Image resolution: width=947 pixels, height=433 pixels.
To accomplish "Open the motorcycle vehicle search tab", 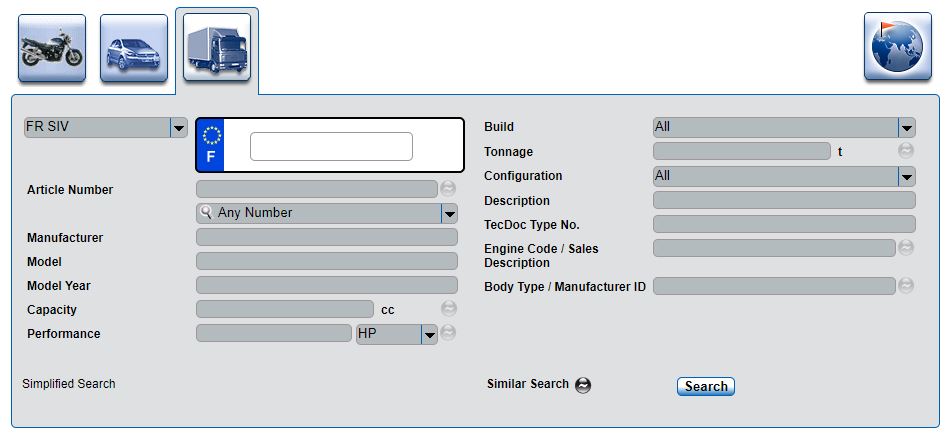I will point(52,48).
